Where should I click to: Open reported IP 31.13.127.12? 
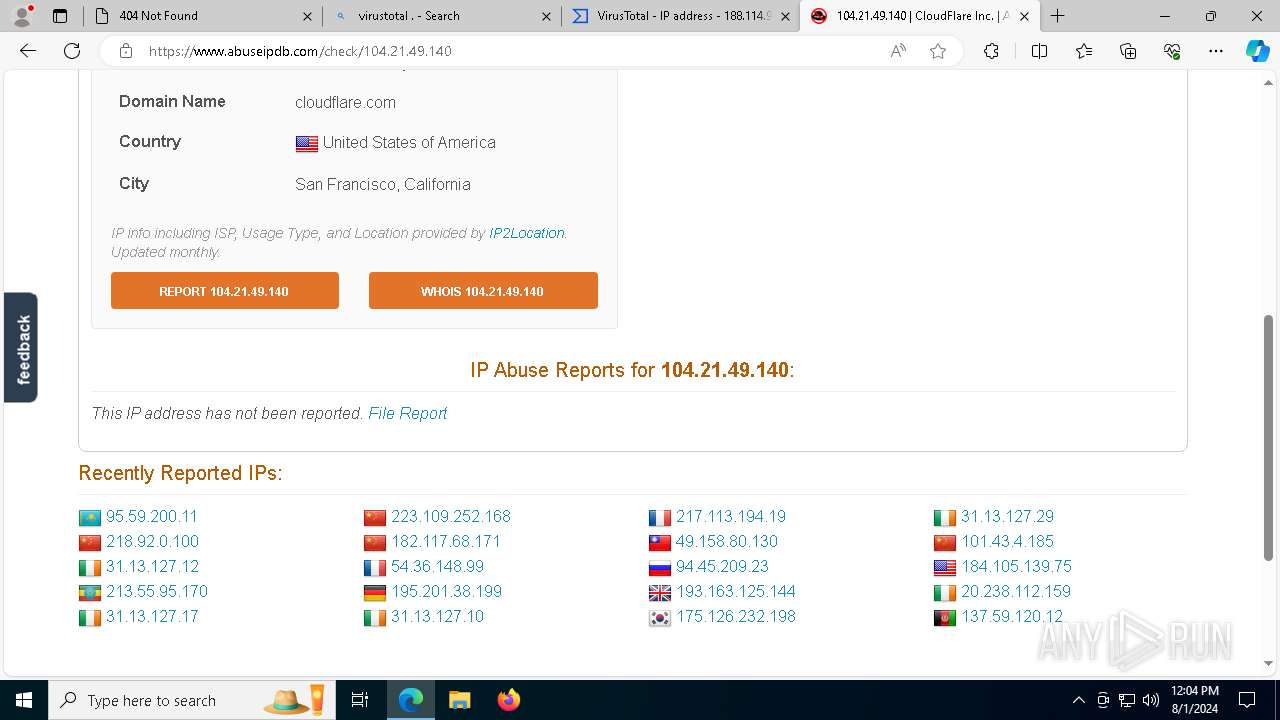click(x=152, y=567)
